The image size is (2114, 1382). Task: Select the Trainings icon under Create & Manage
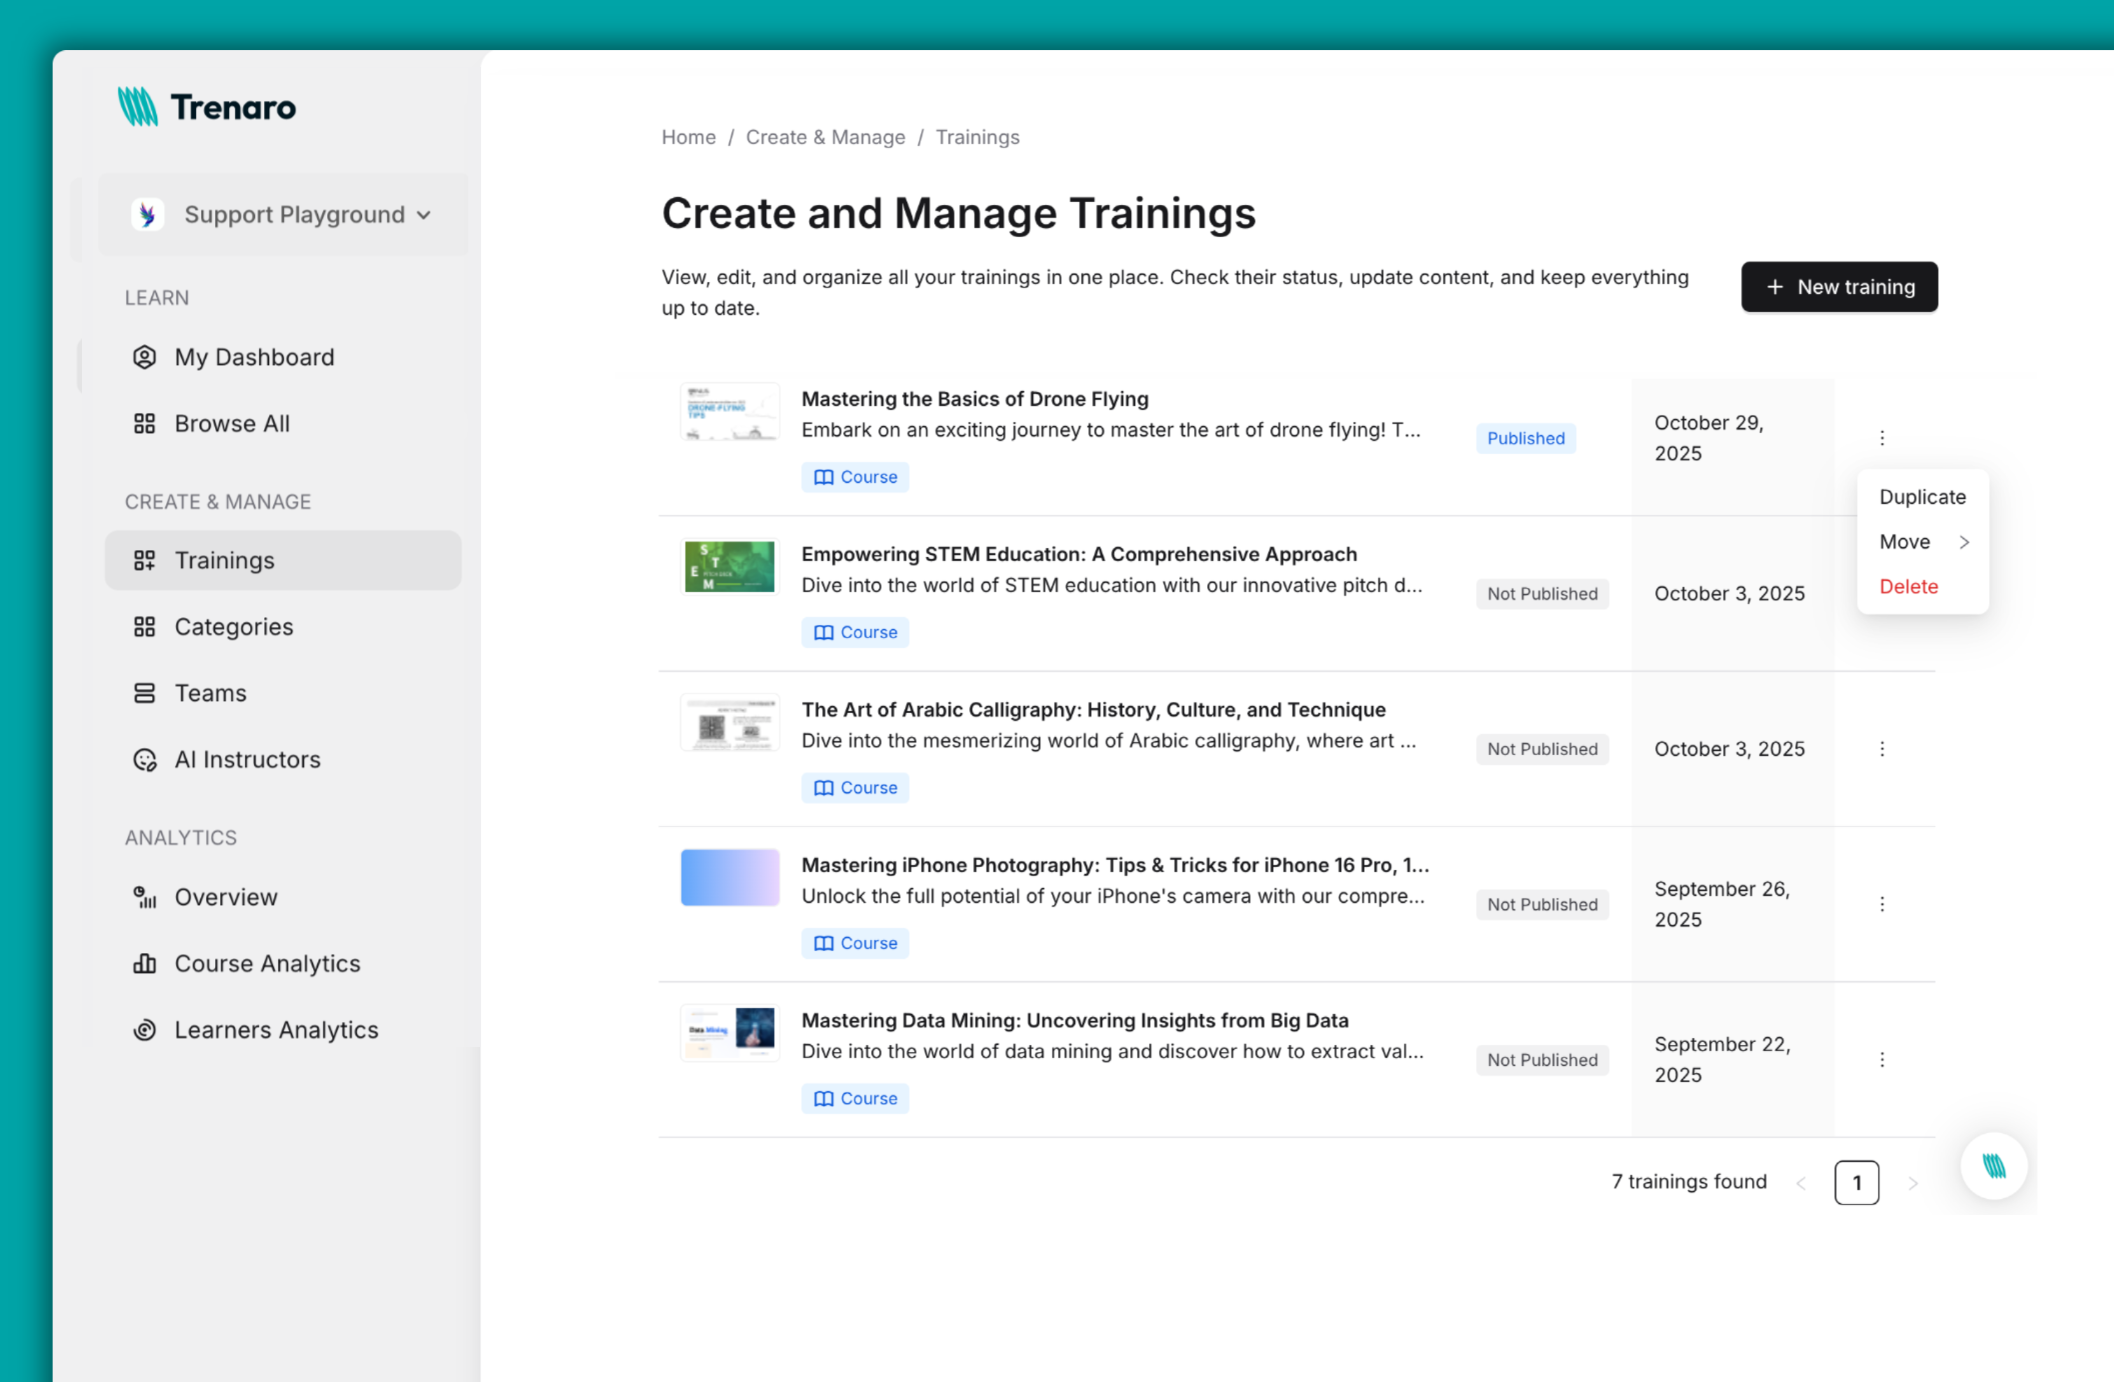pos(146,560)
